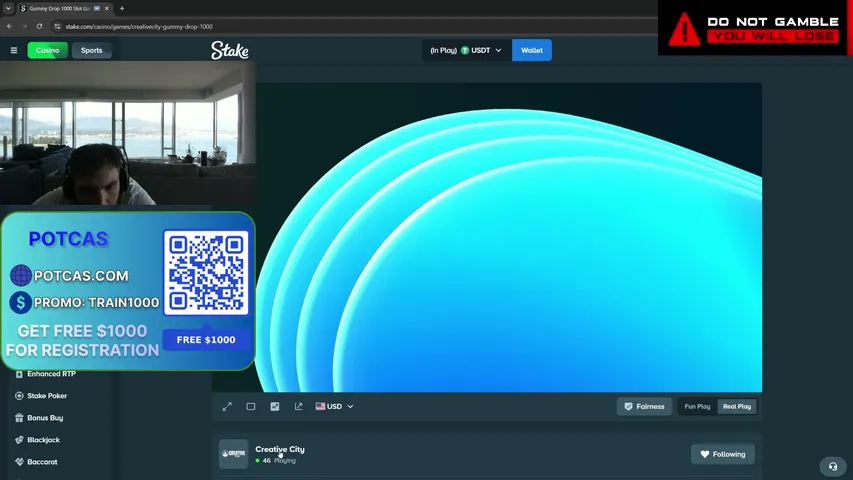This screenshot has height=480, width=853.
Task: Open Creative City provider page
Action: point(280,449)
